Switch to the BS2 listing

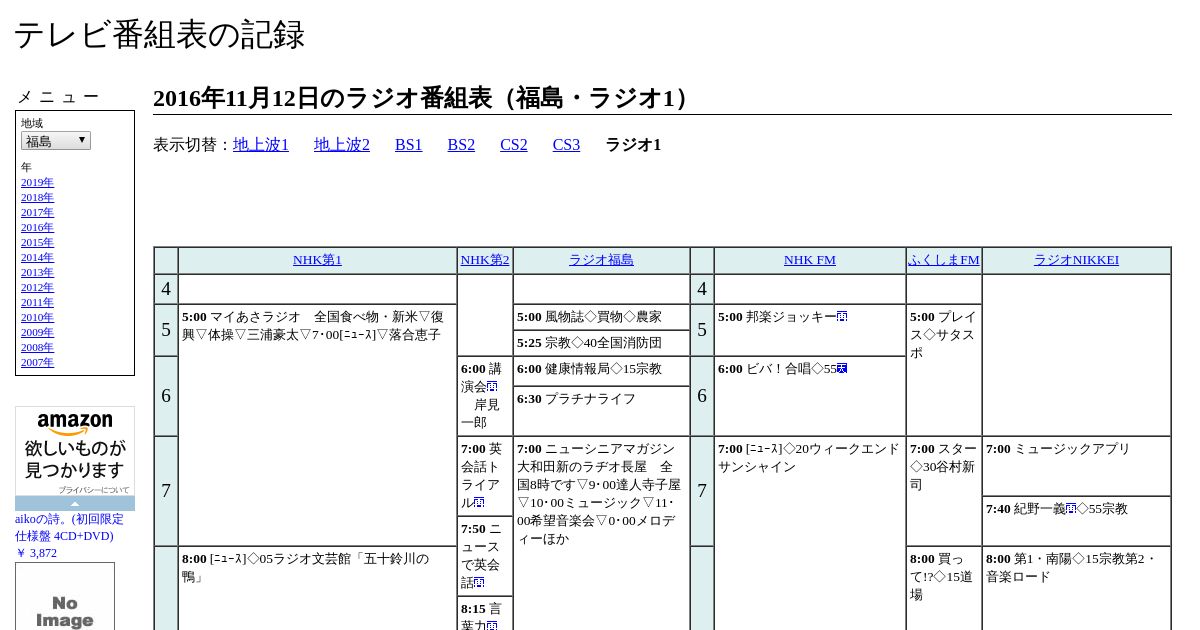461,145
